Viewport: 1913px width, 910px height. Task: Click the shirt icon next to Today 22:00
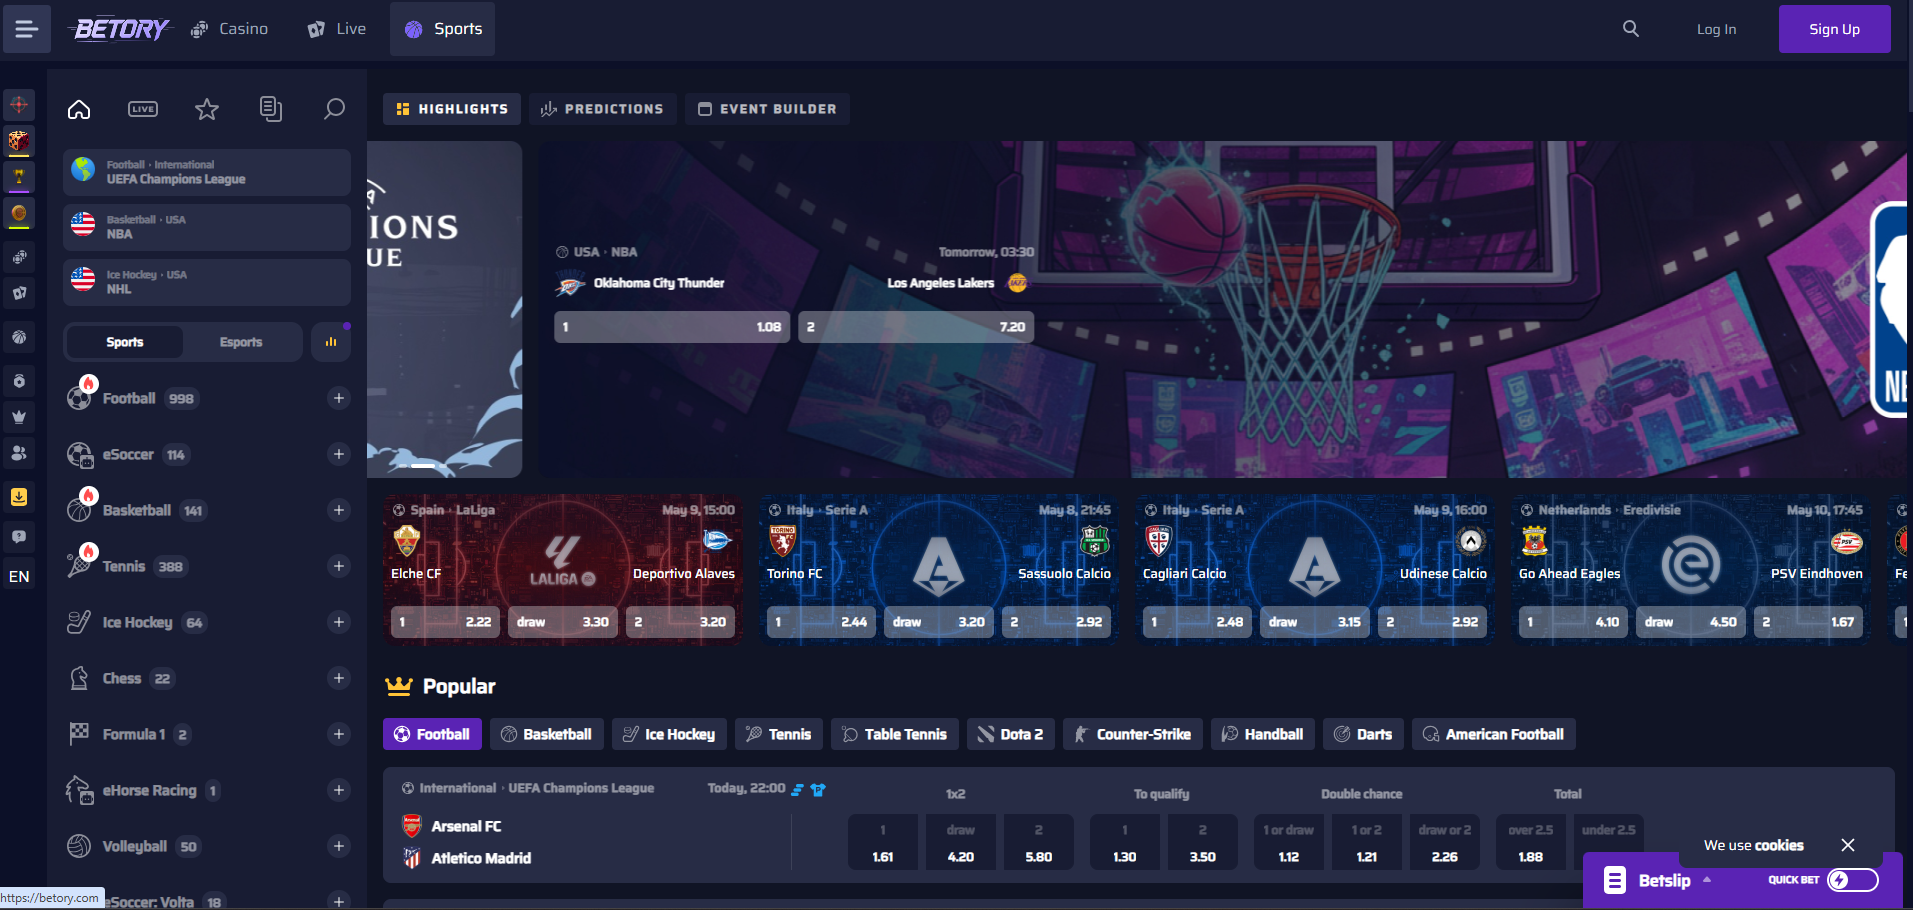[818, 789]
